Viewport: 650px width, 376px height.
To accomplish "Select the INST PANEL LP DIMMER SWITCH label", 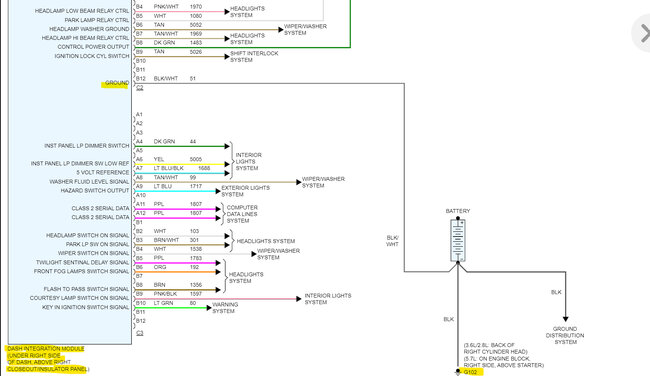I will [87, 146].
